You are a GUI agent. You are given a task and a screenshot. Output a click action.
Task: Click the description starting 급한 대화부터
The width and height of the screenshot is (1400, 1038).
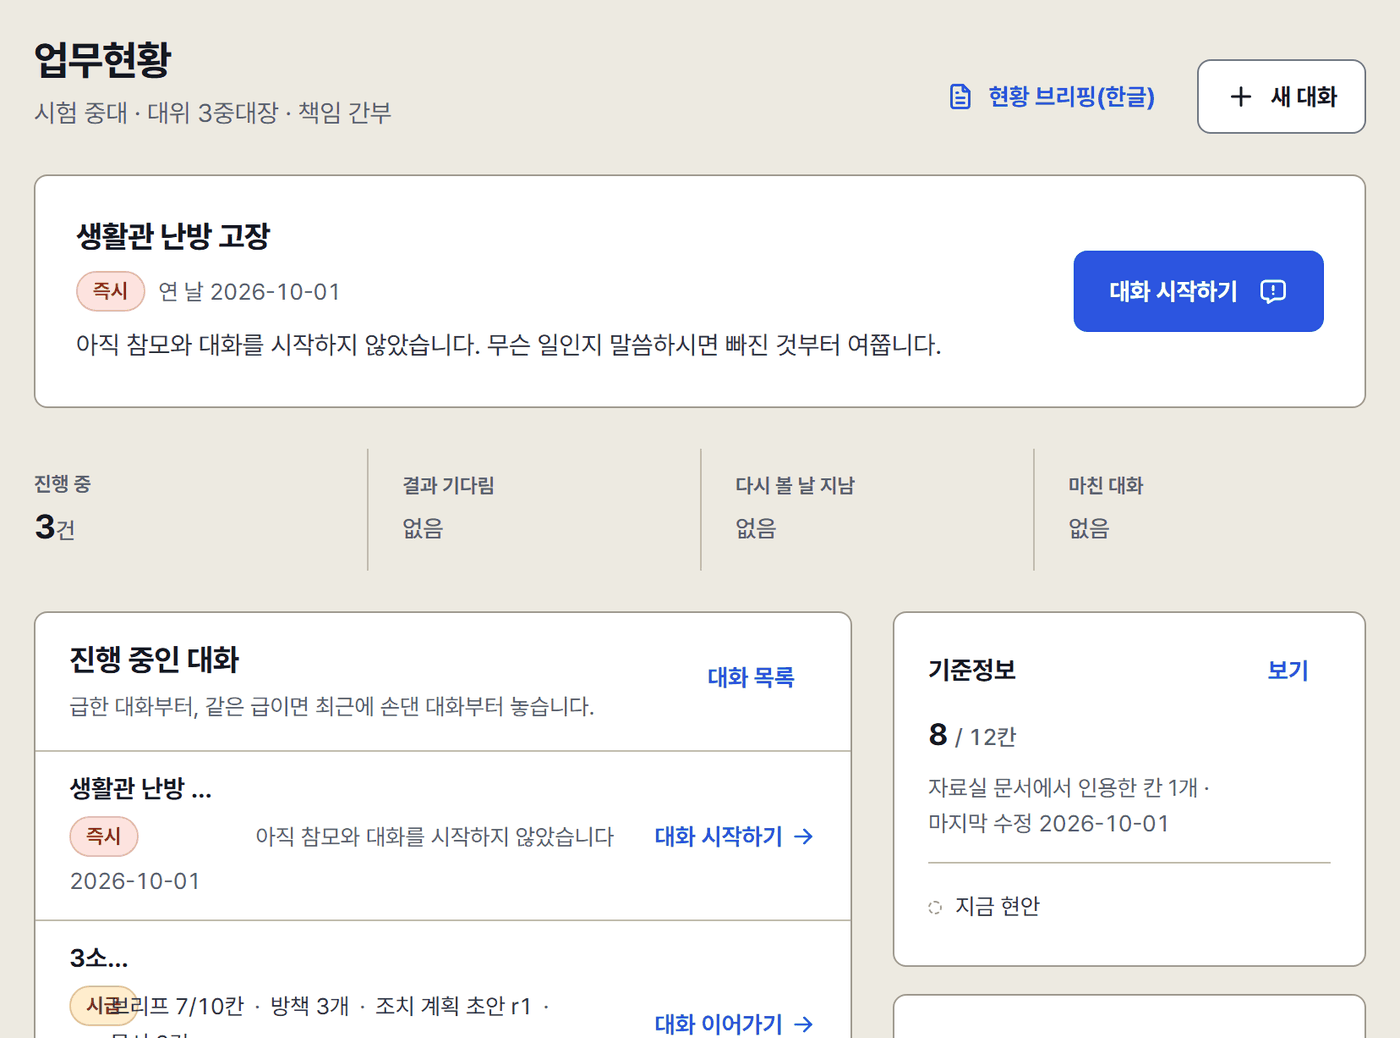tap(332, 707)
